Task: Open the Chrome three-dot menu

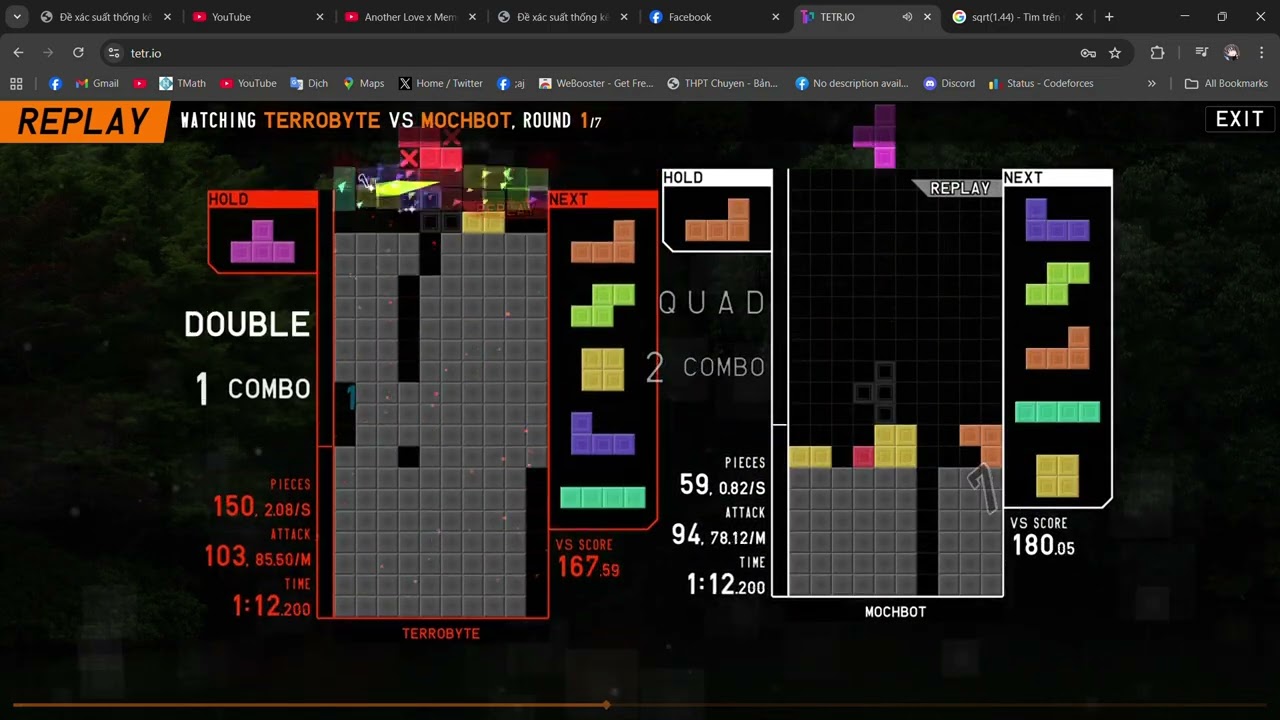Action: [x=1261, y=53]
